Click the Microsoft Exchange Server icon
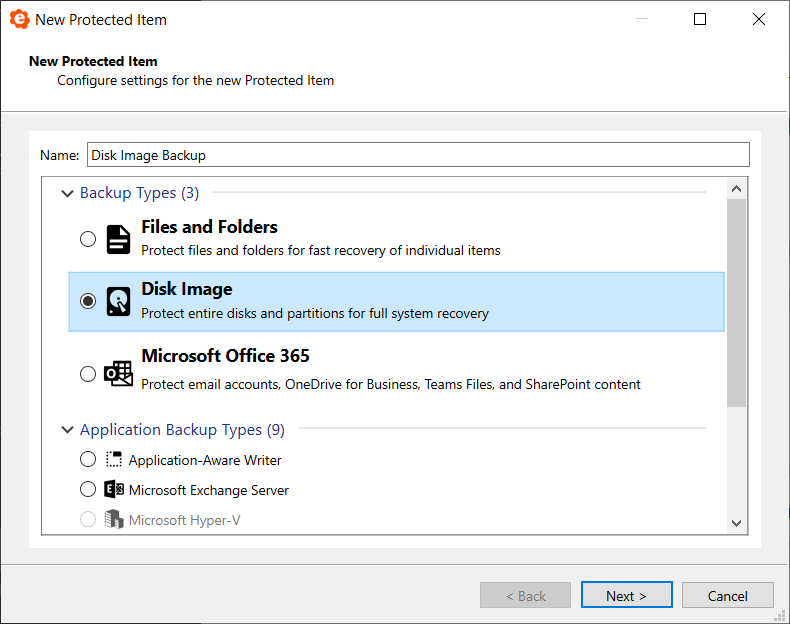Screen dimensions: 790x624 coord(115,490)
